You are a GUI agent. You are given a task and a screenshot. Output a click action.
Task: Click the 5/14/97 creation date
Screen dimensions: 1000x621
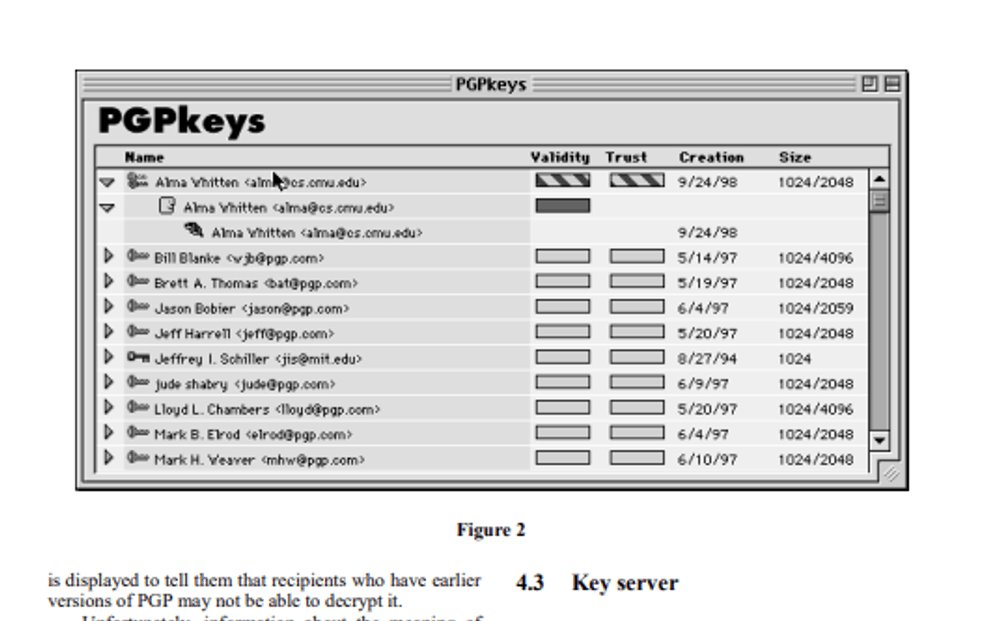click(x=707, y=258)
